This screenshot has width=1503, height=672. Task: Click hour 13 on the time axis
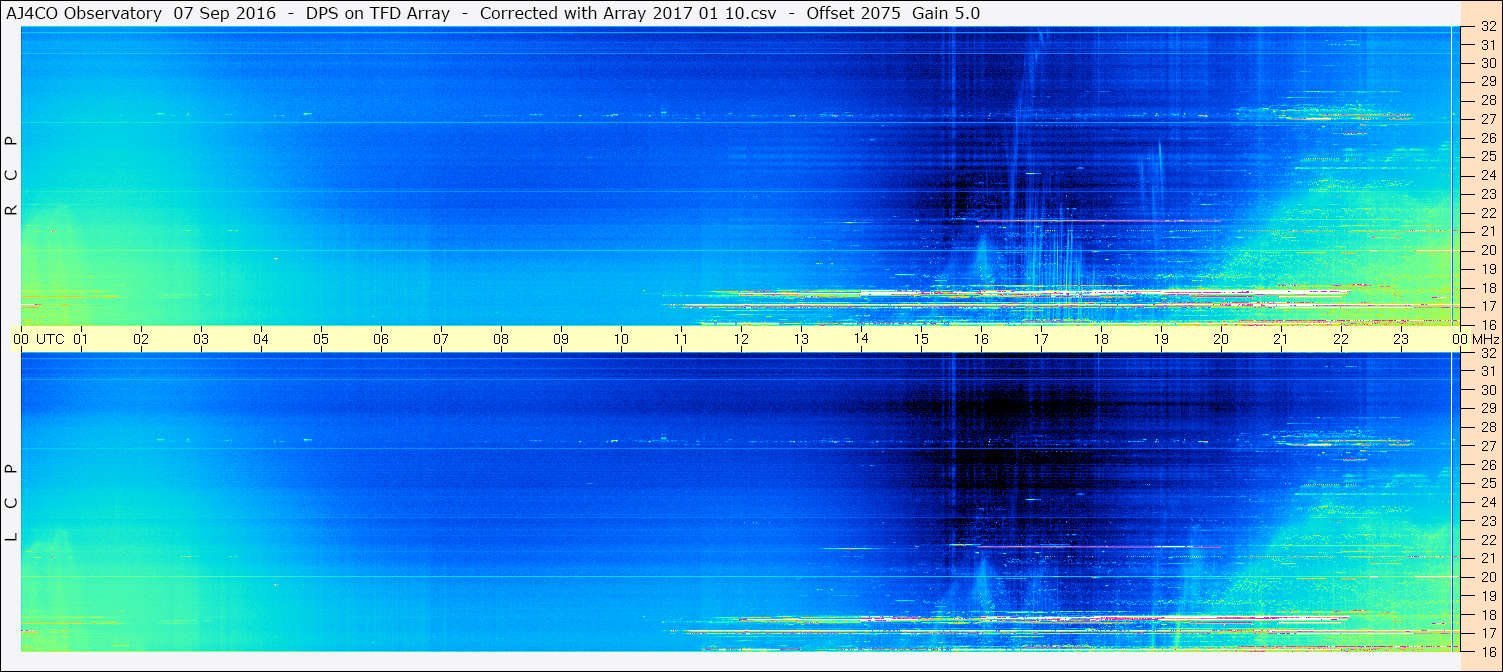pos(801,339)
